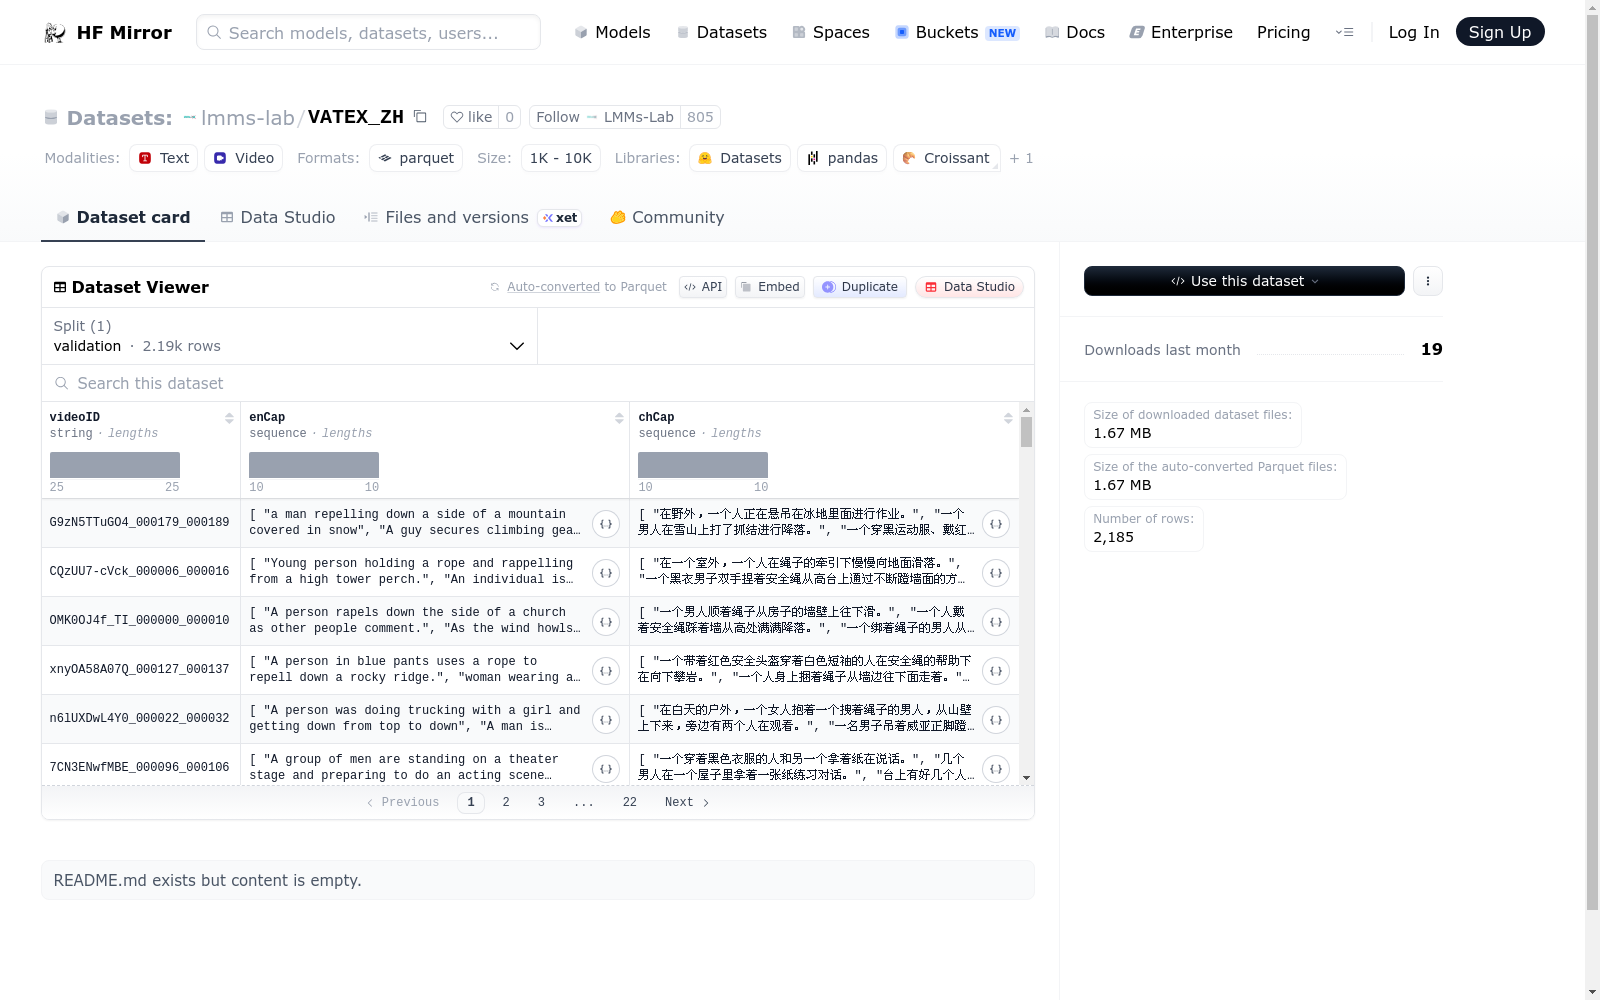This screenshot has width=1600, height=1000.
Task: Switch to the Data Studio tab
Action: (x=278, y=217)
